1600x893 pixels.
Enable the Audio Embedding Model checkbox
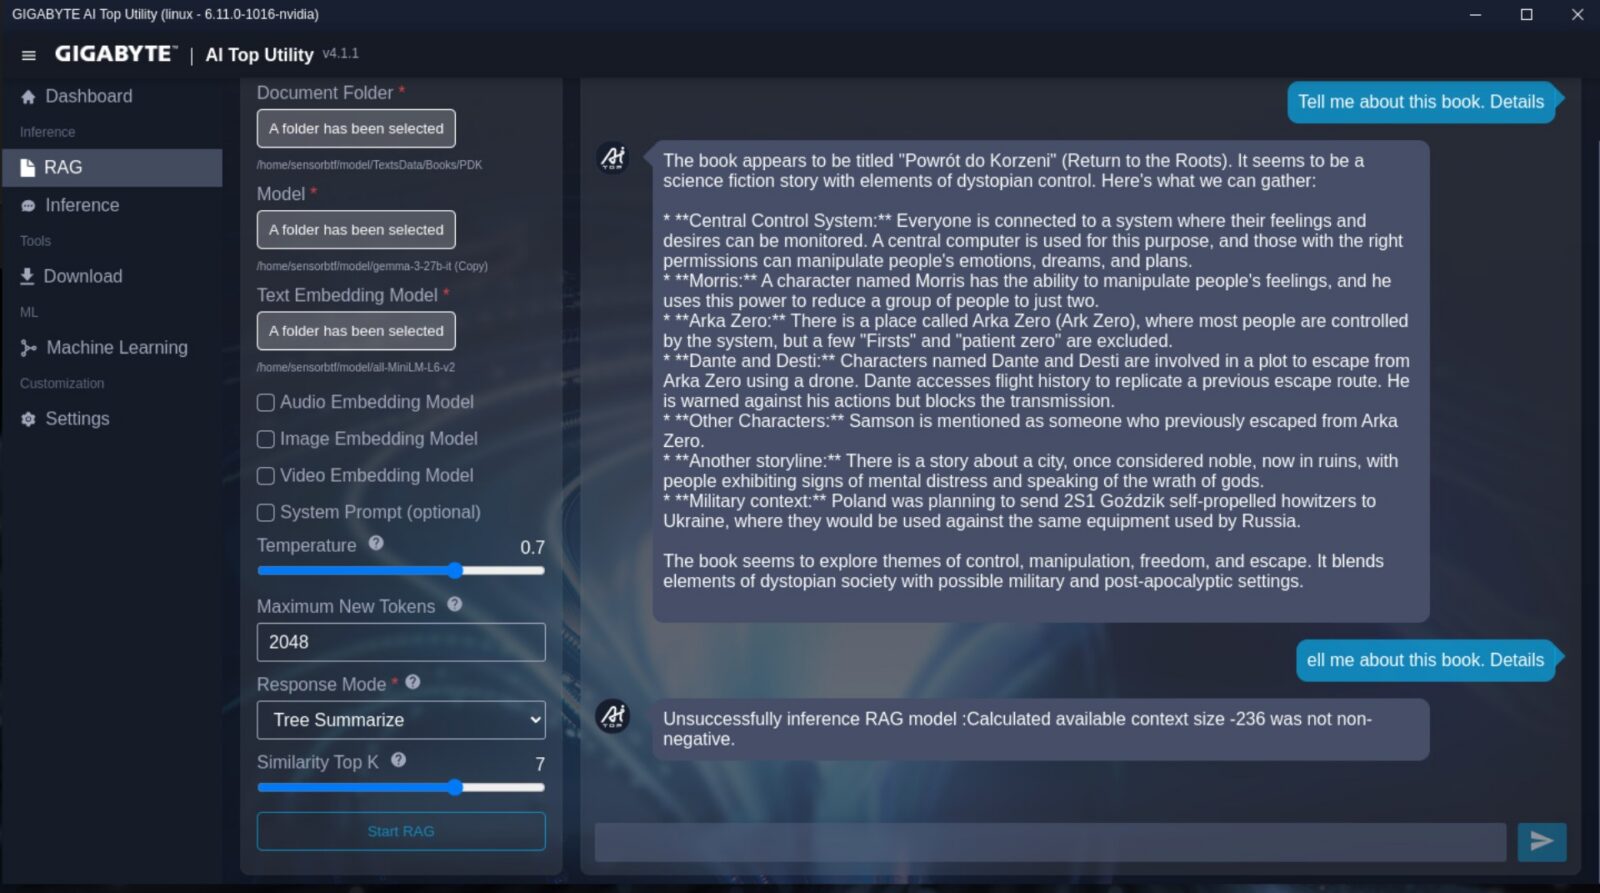266,402
